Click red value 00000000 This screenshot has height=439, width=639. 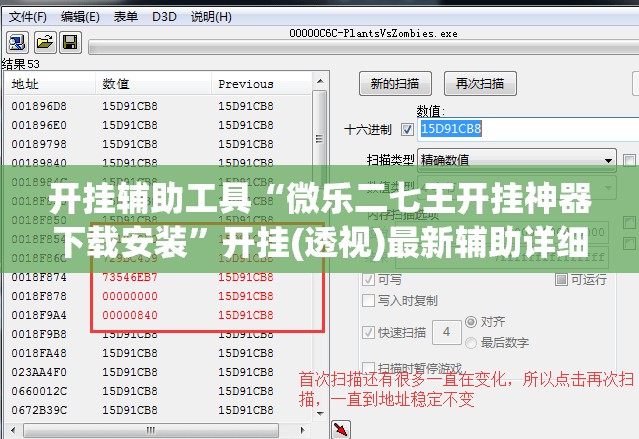tap(130, 296)
